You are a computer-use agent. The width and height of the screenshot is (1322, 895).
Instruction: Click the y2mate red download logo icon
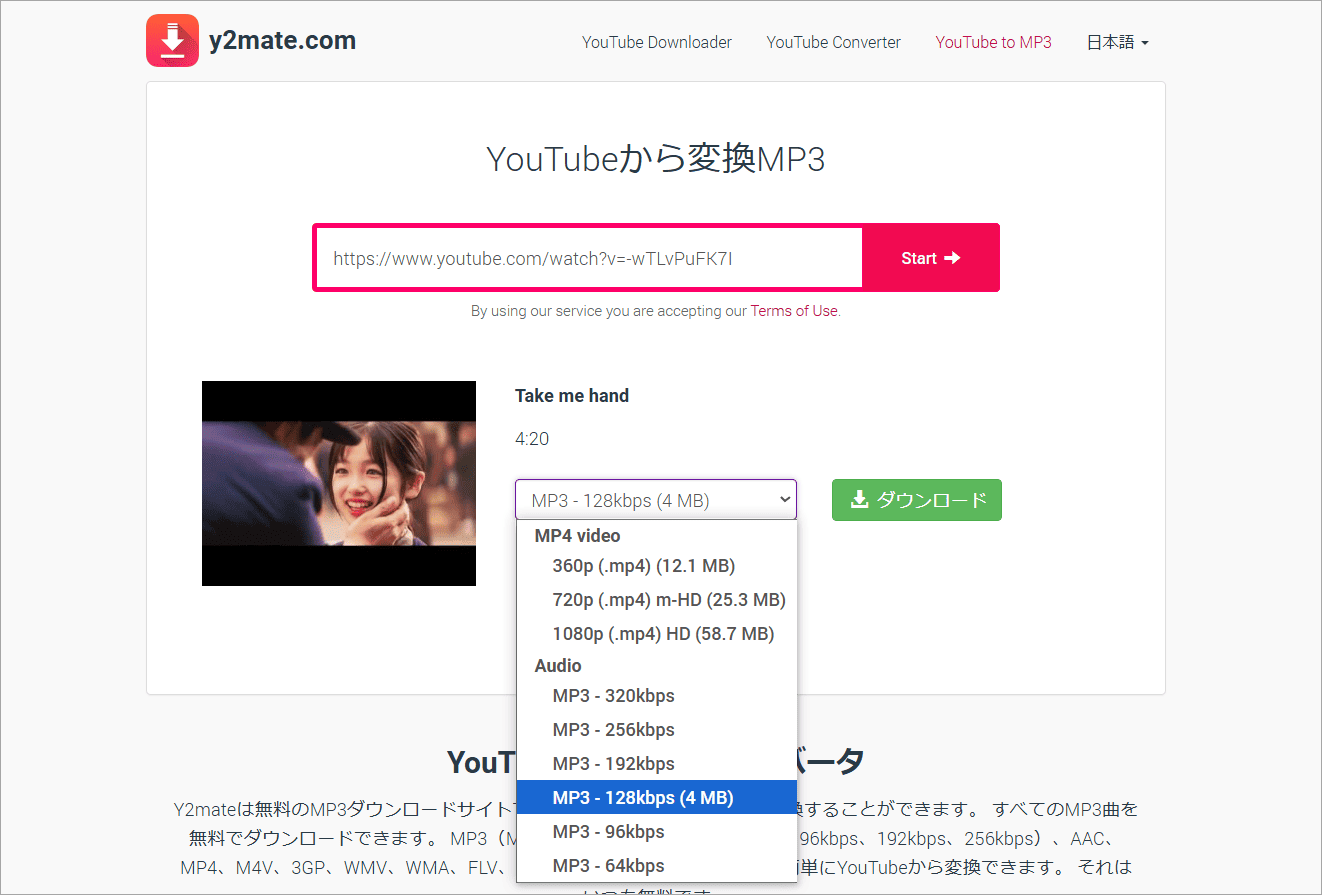click(172, 41)
